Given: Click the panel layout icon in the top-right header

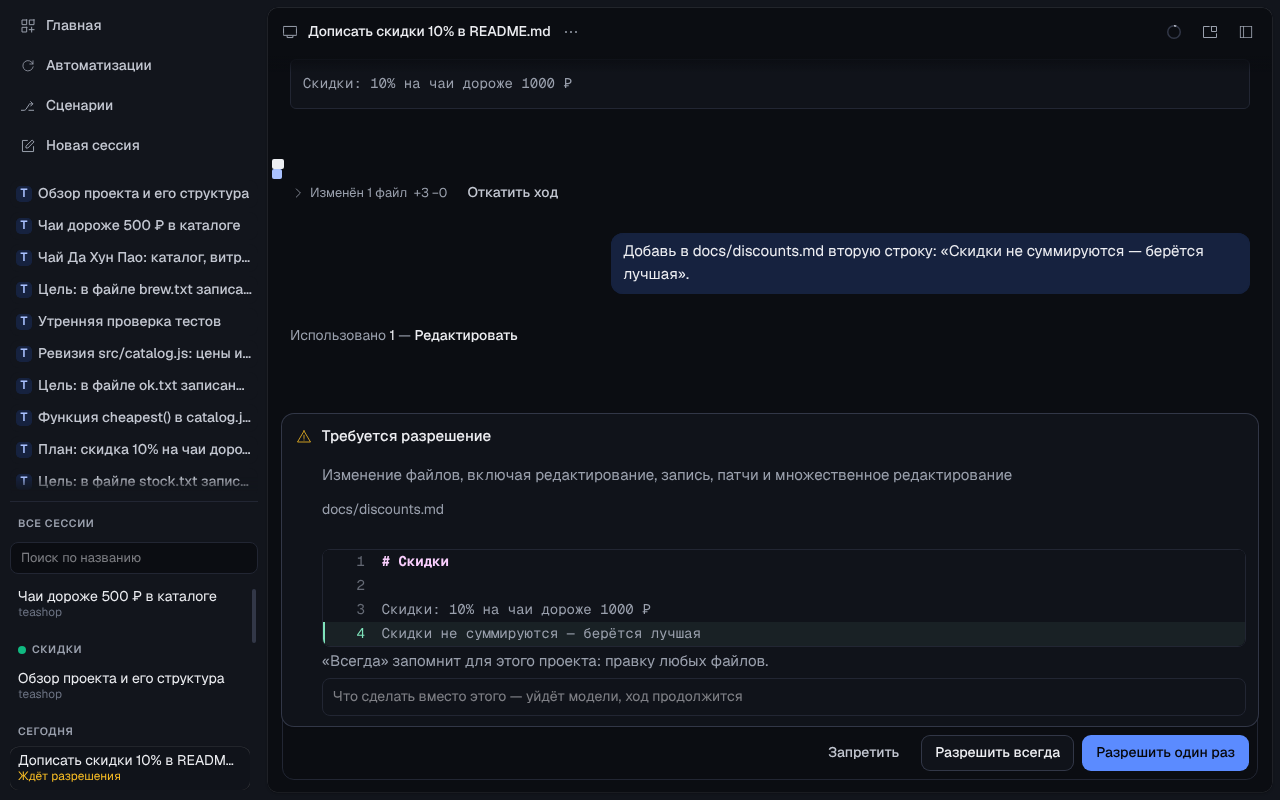Looking at the screenshot, I should (1210, 32).
